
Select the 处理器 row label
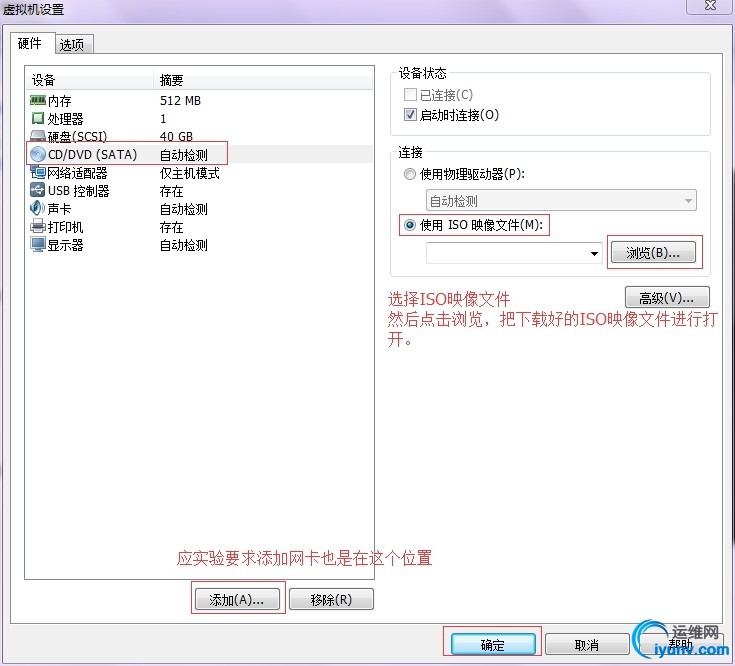tap(66, 119)
